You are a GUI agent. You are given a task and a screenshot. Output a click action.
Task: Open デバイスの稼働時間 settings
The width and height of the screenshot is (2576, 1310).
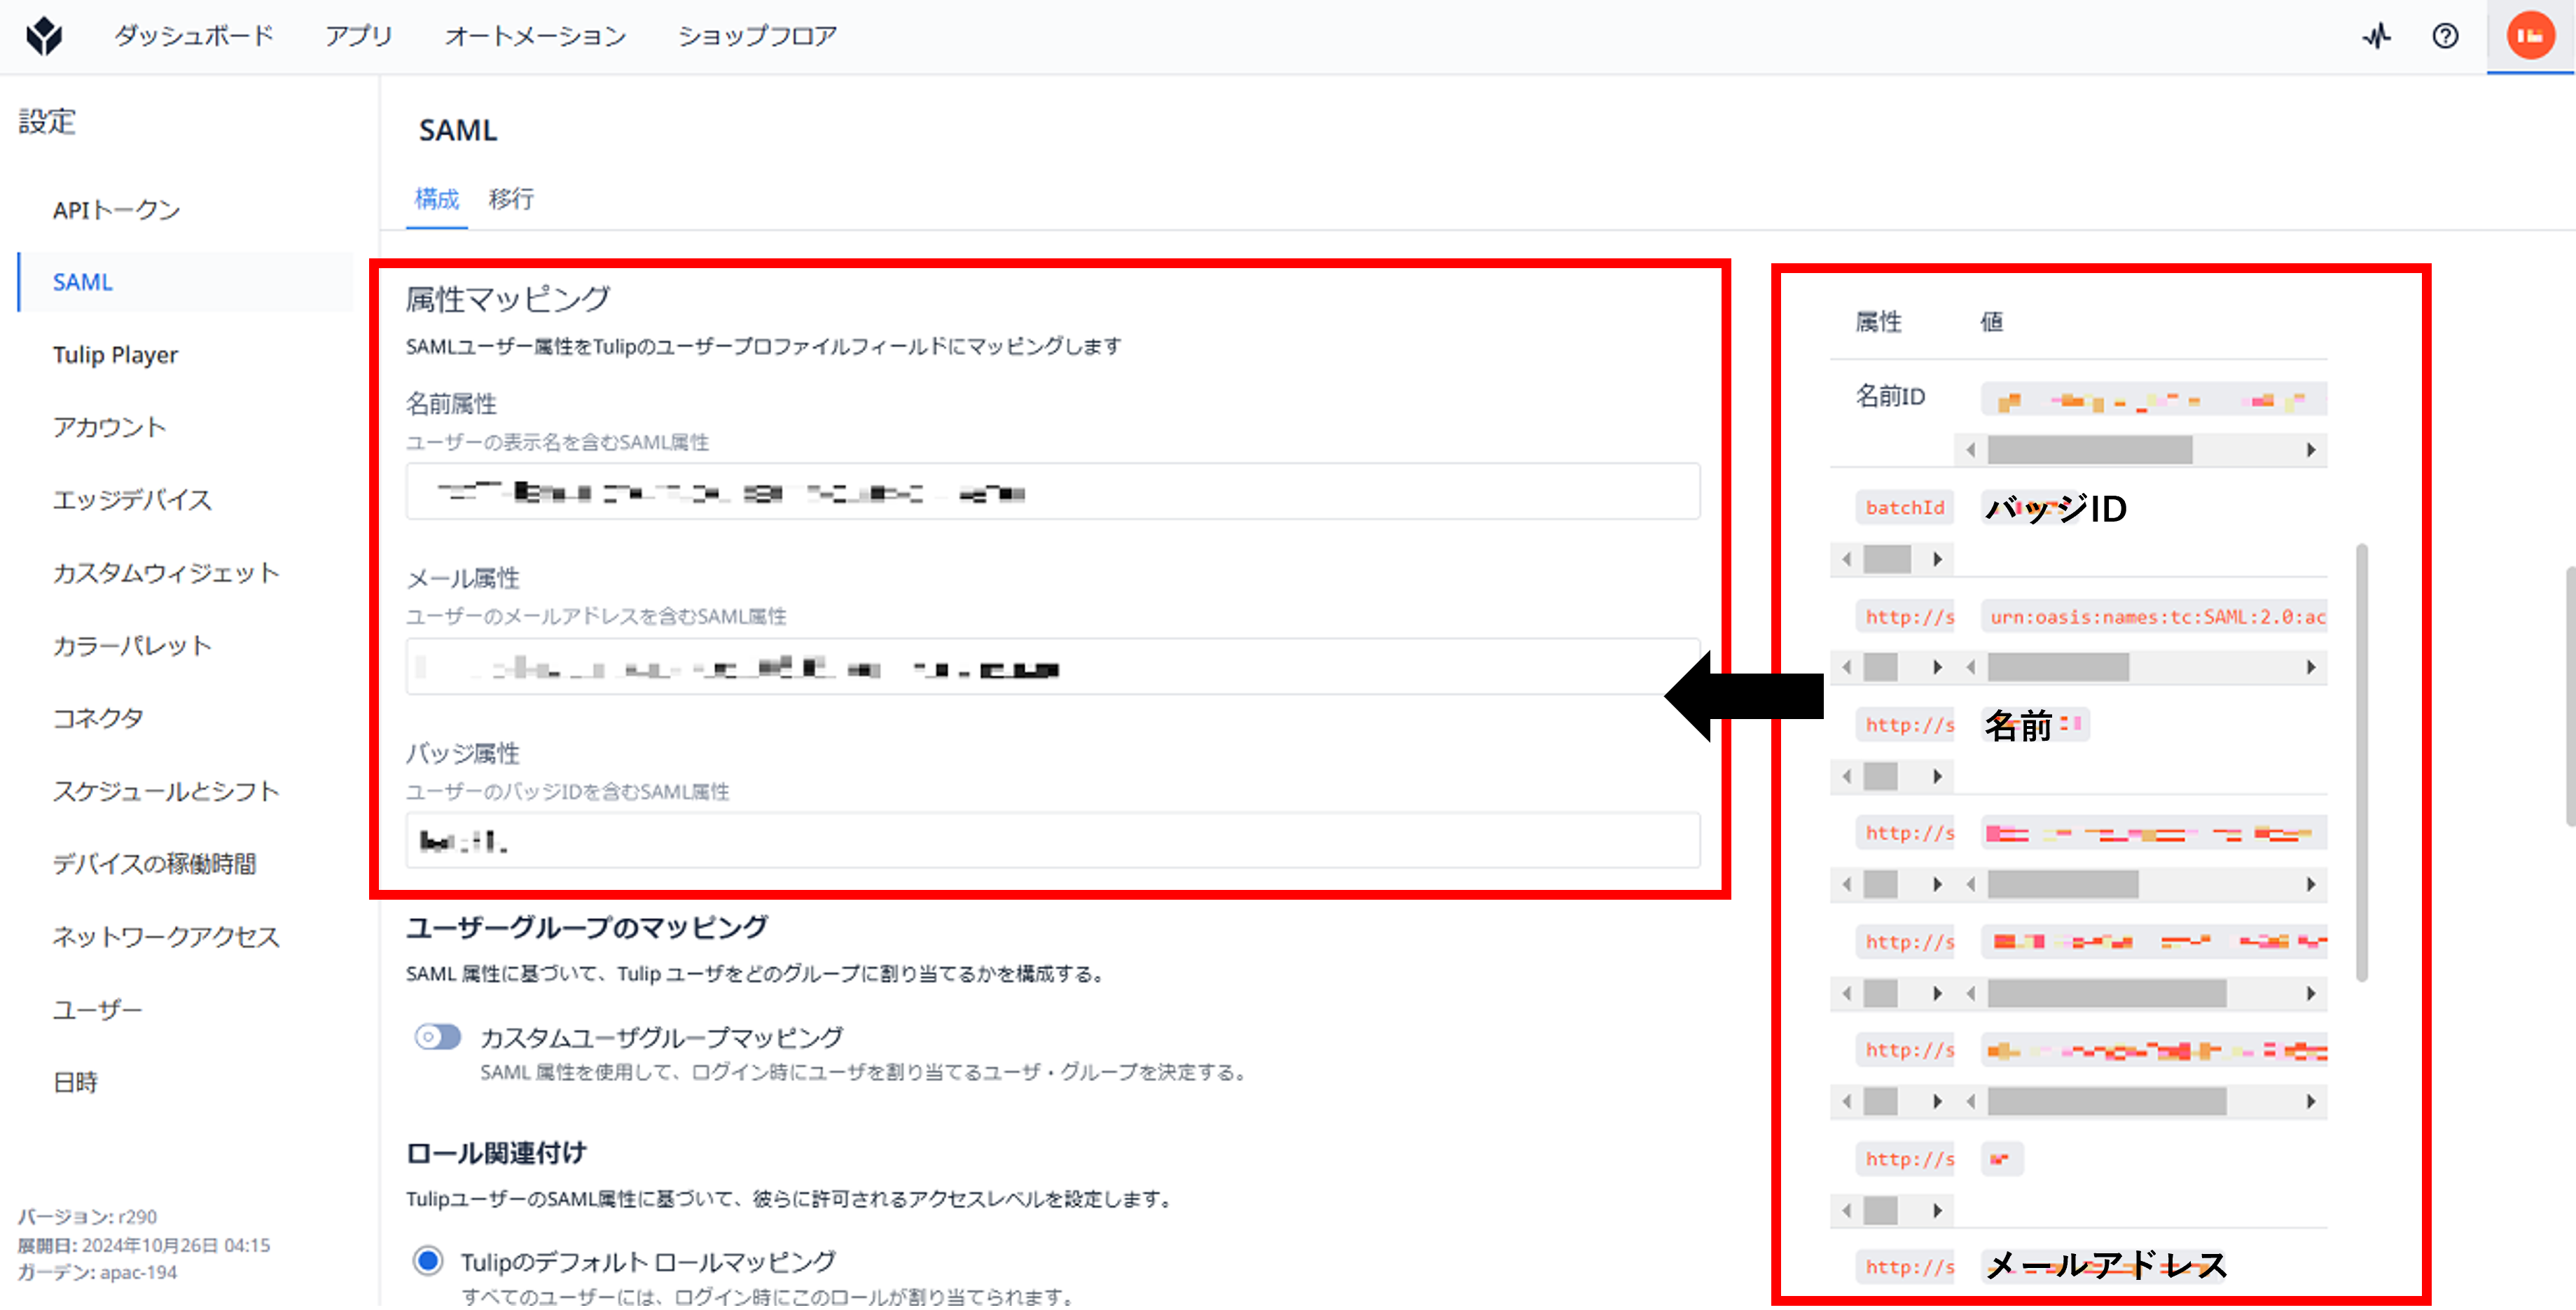pyautogui.click(x=155, y=864)
